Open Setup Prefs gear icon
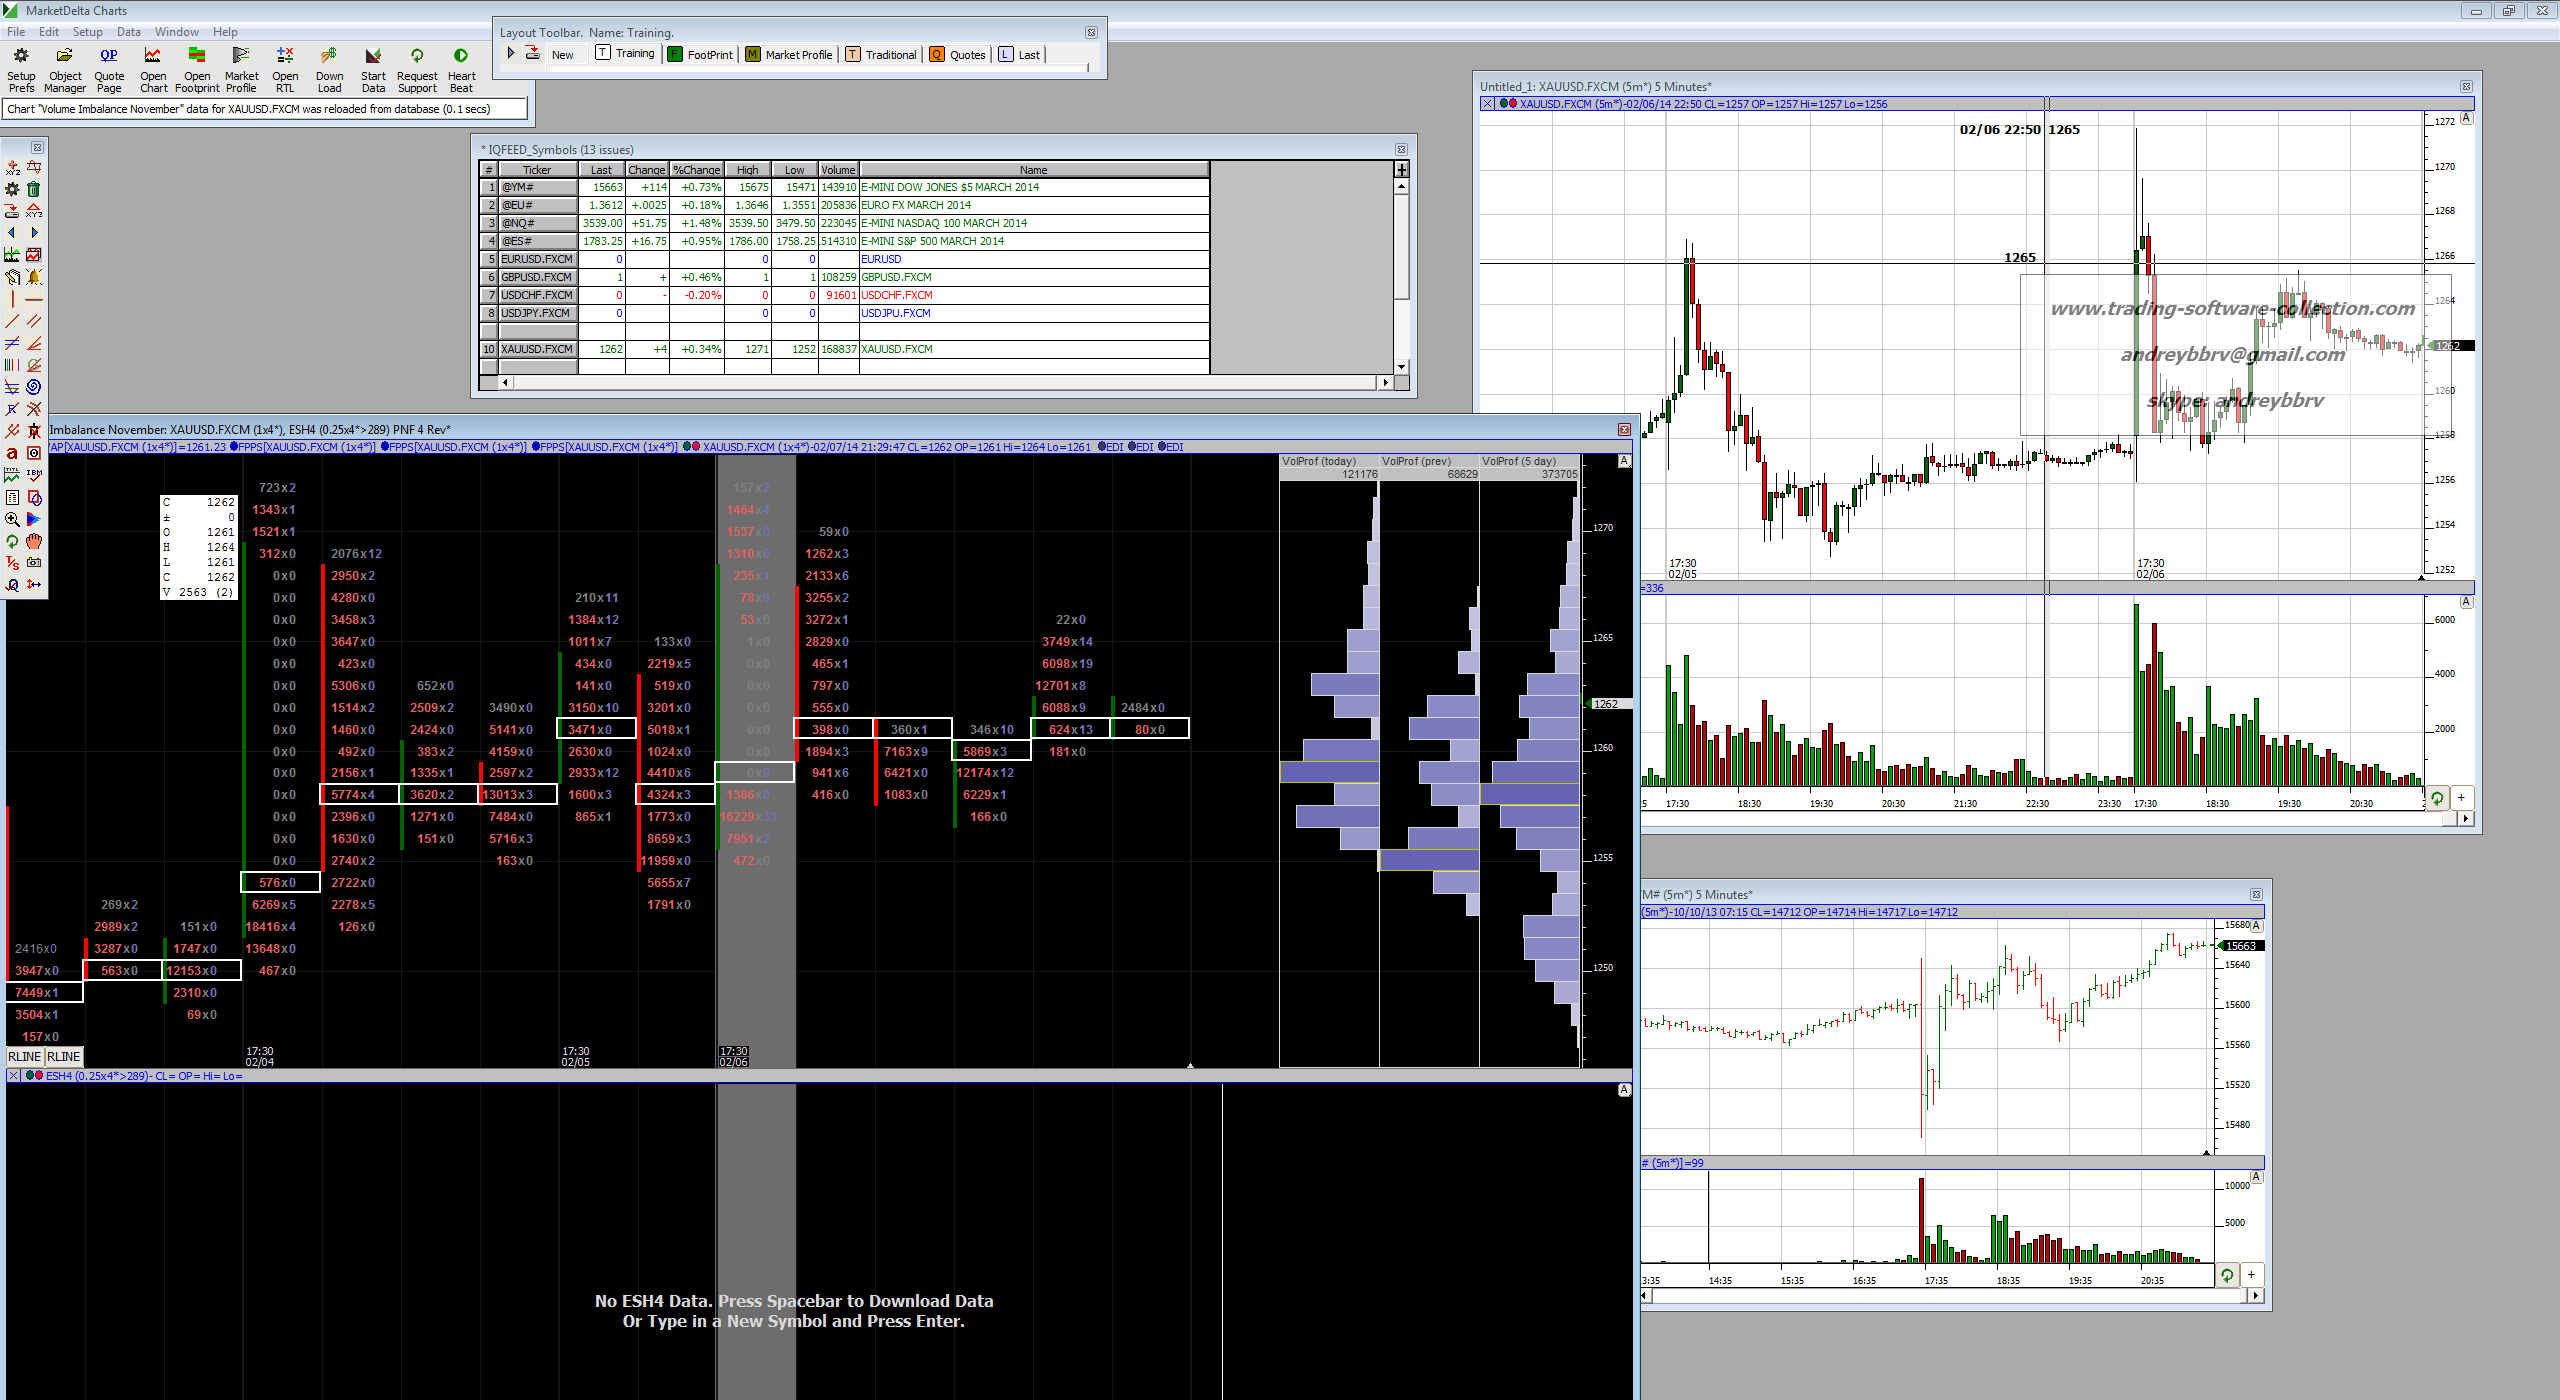The height and width of the screenshot is (1400, 2560). click(x=21, y=57)
